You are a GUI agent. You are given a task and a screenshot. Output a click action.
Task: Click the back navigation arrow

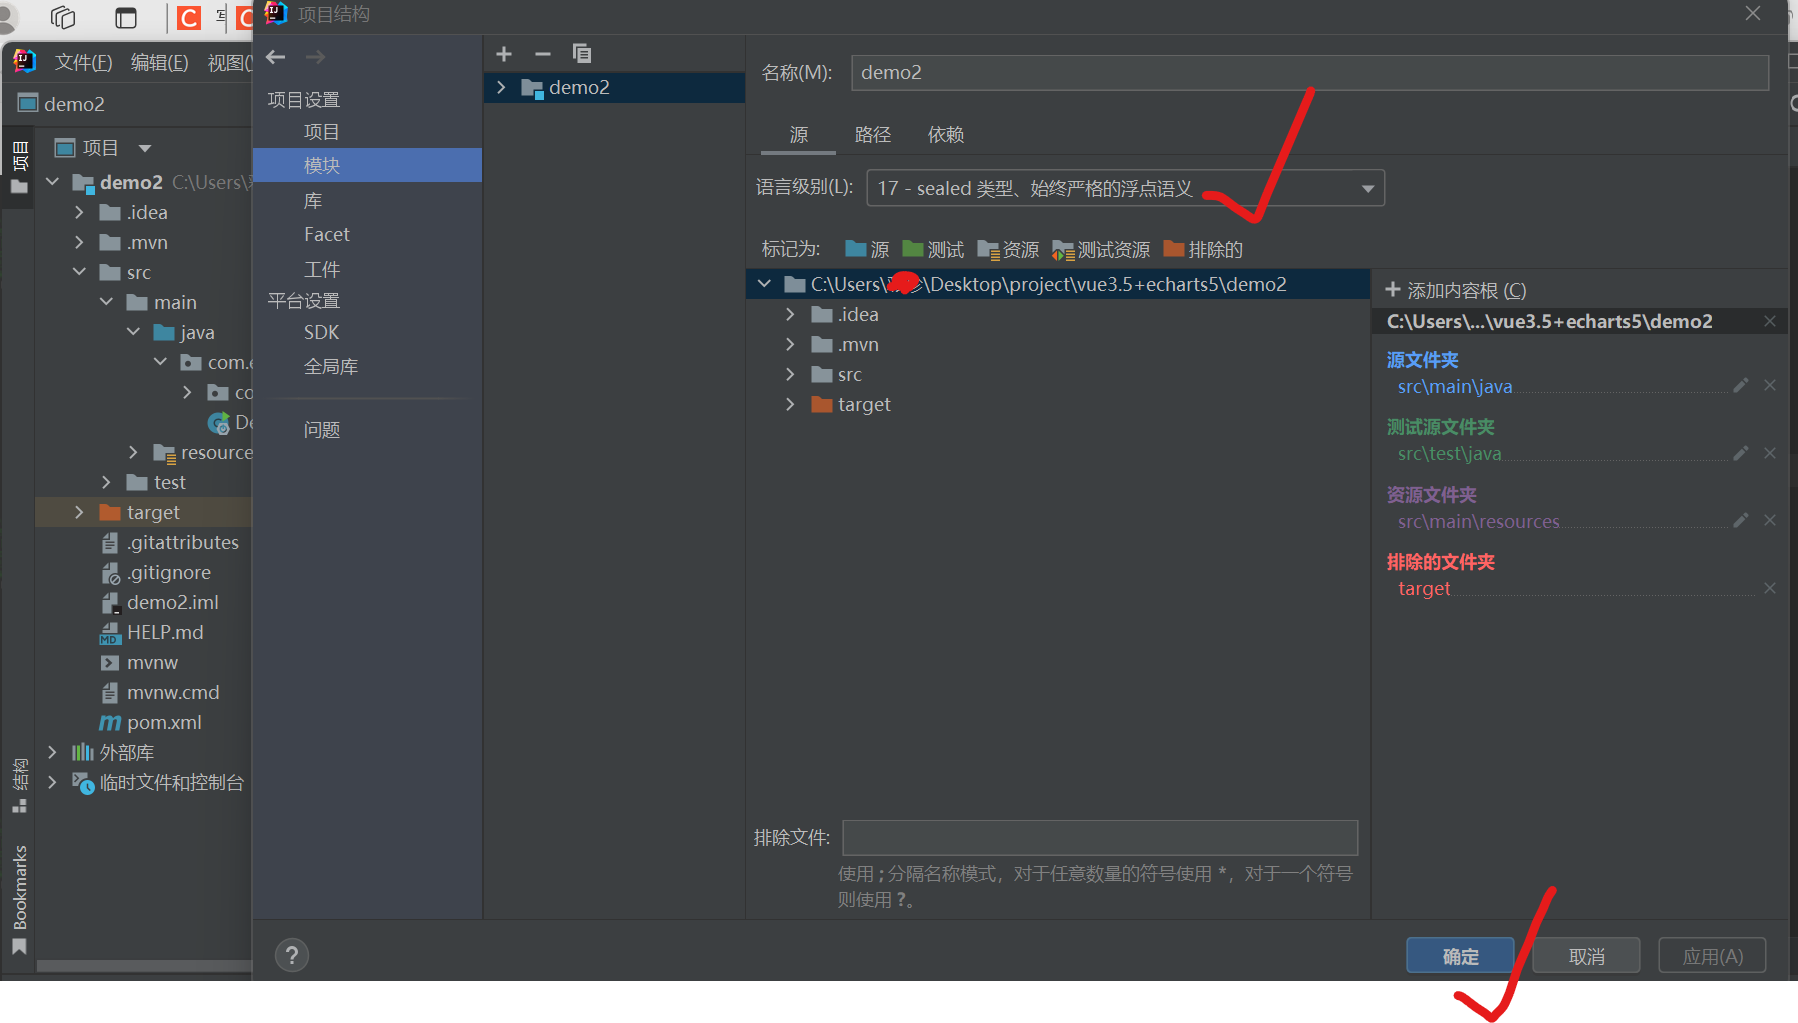pyautogui.click(x=275, y=57)
